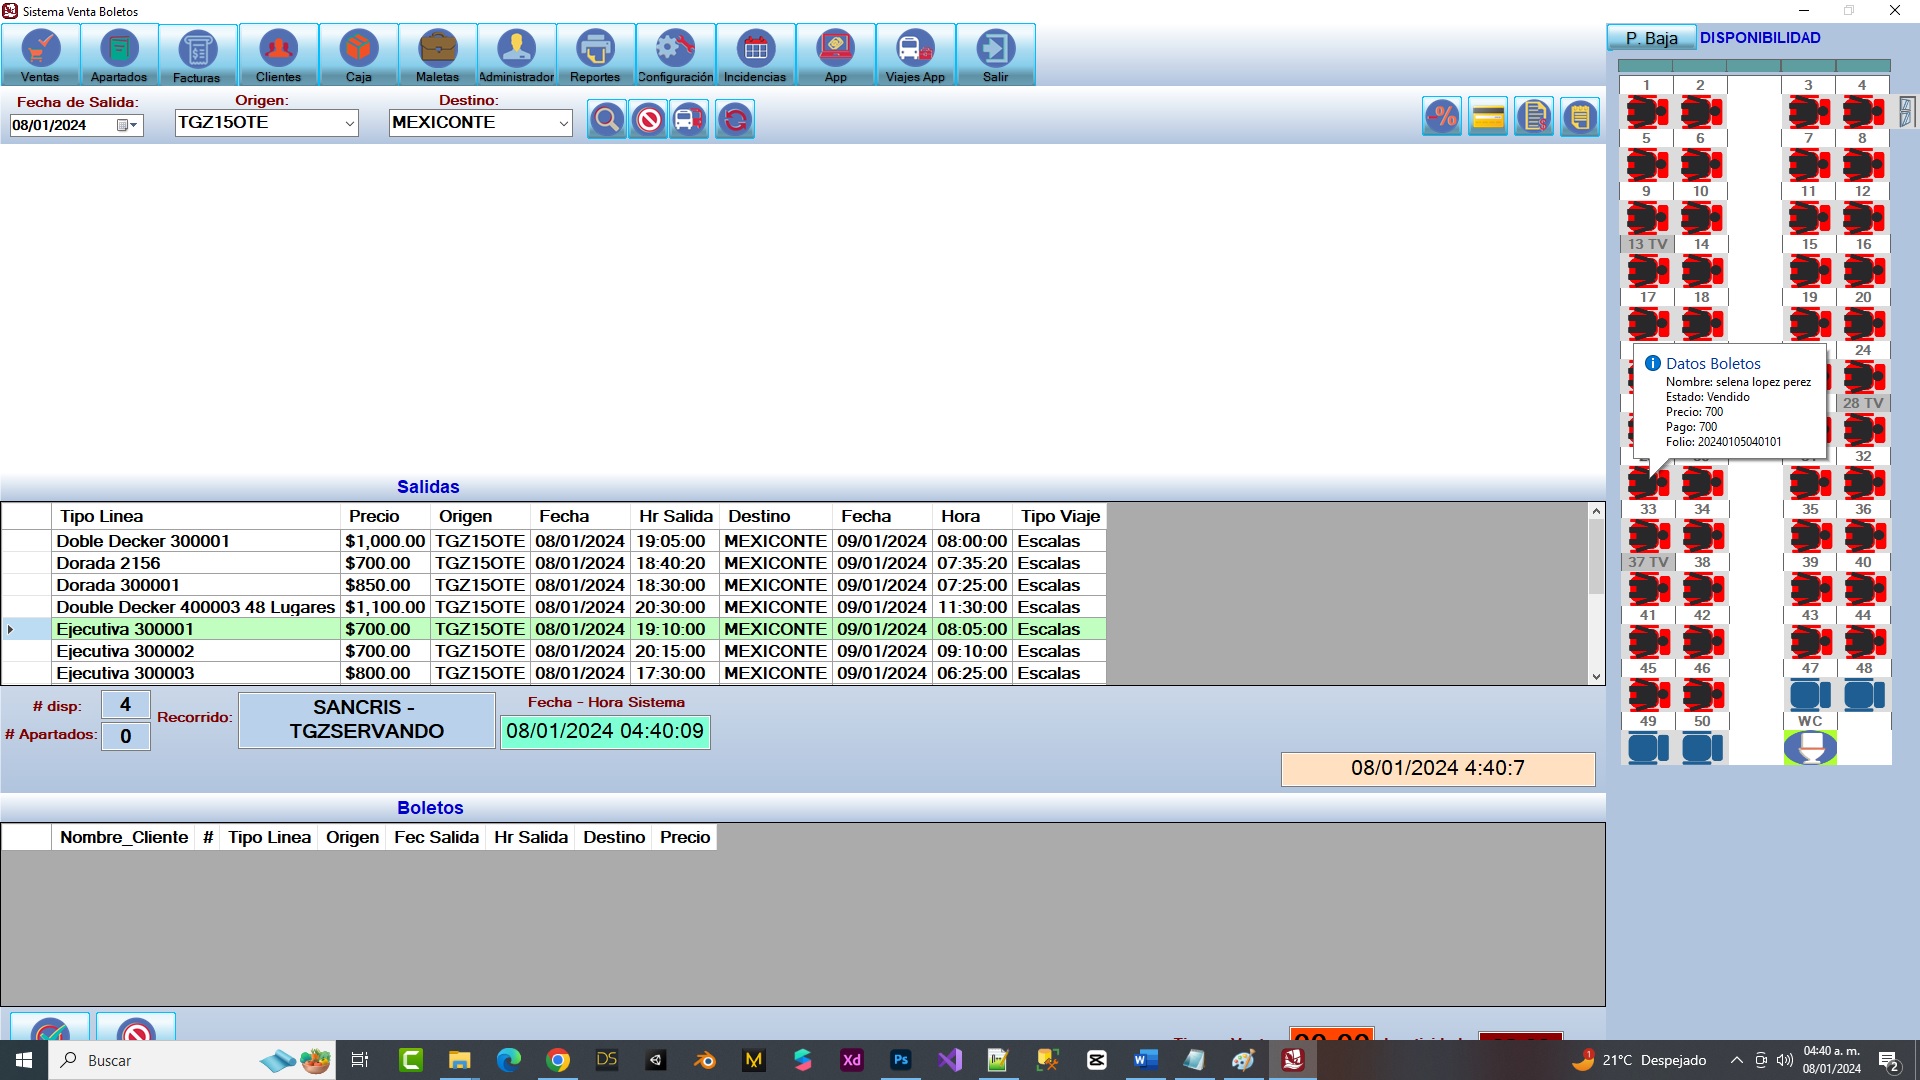
Task: Open Viajes App menu item
Action: 915,55
